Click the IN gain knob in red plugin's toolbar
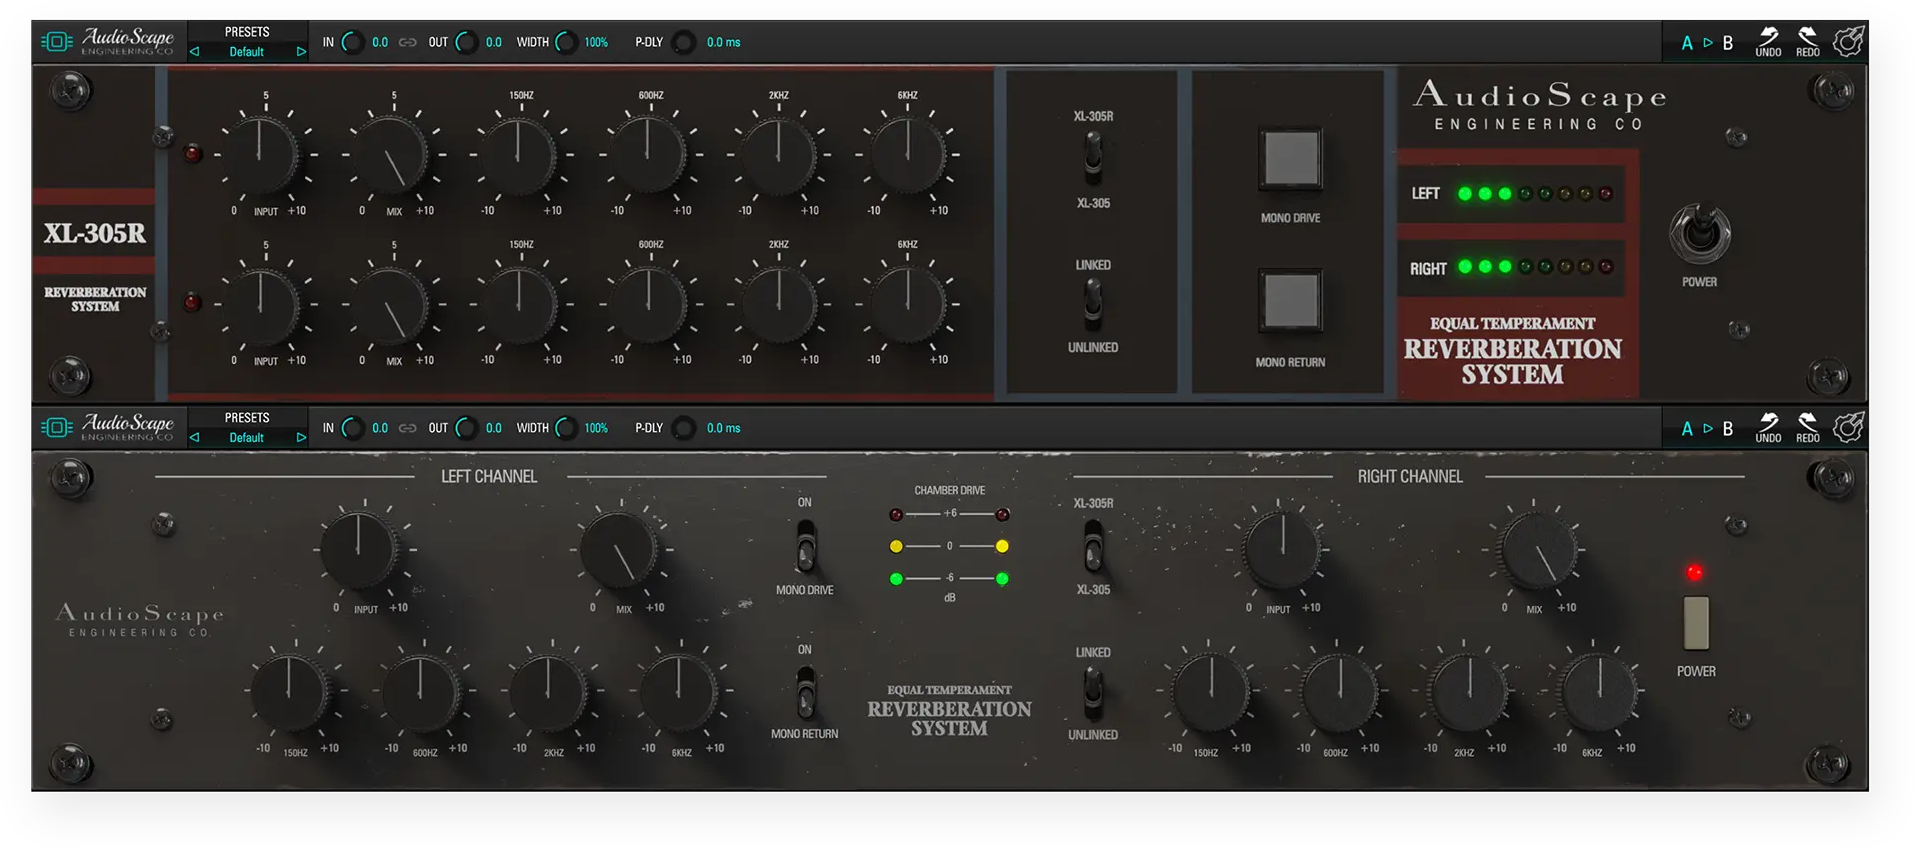This screenshot has height=849, width=1915. [353, 42]
